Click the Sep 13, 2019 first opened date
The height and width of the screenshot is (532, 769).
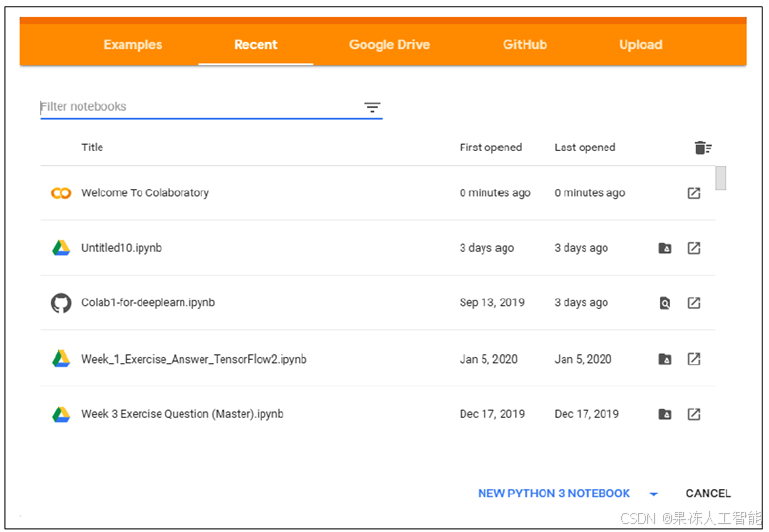[x=492, y=303]
